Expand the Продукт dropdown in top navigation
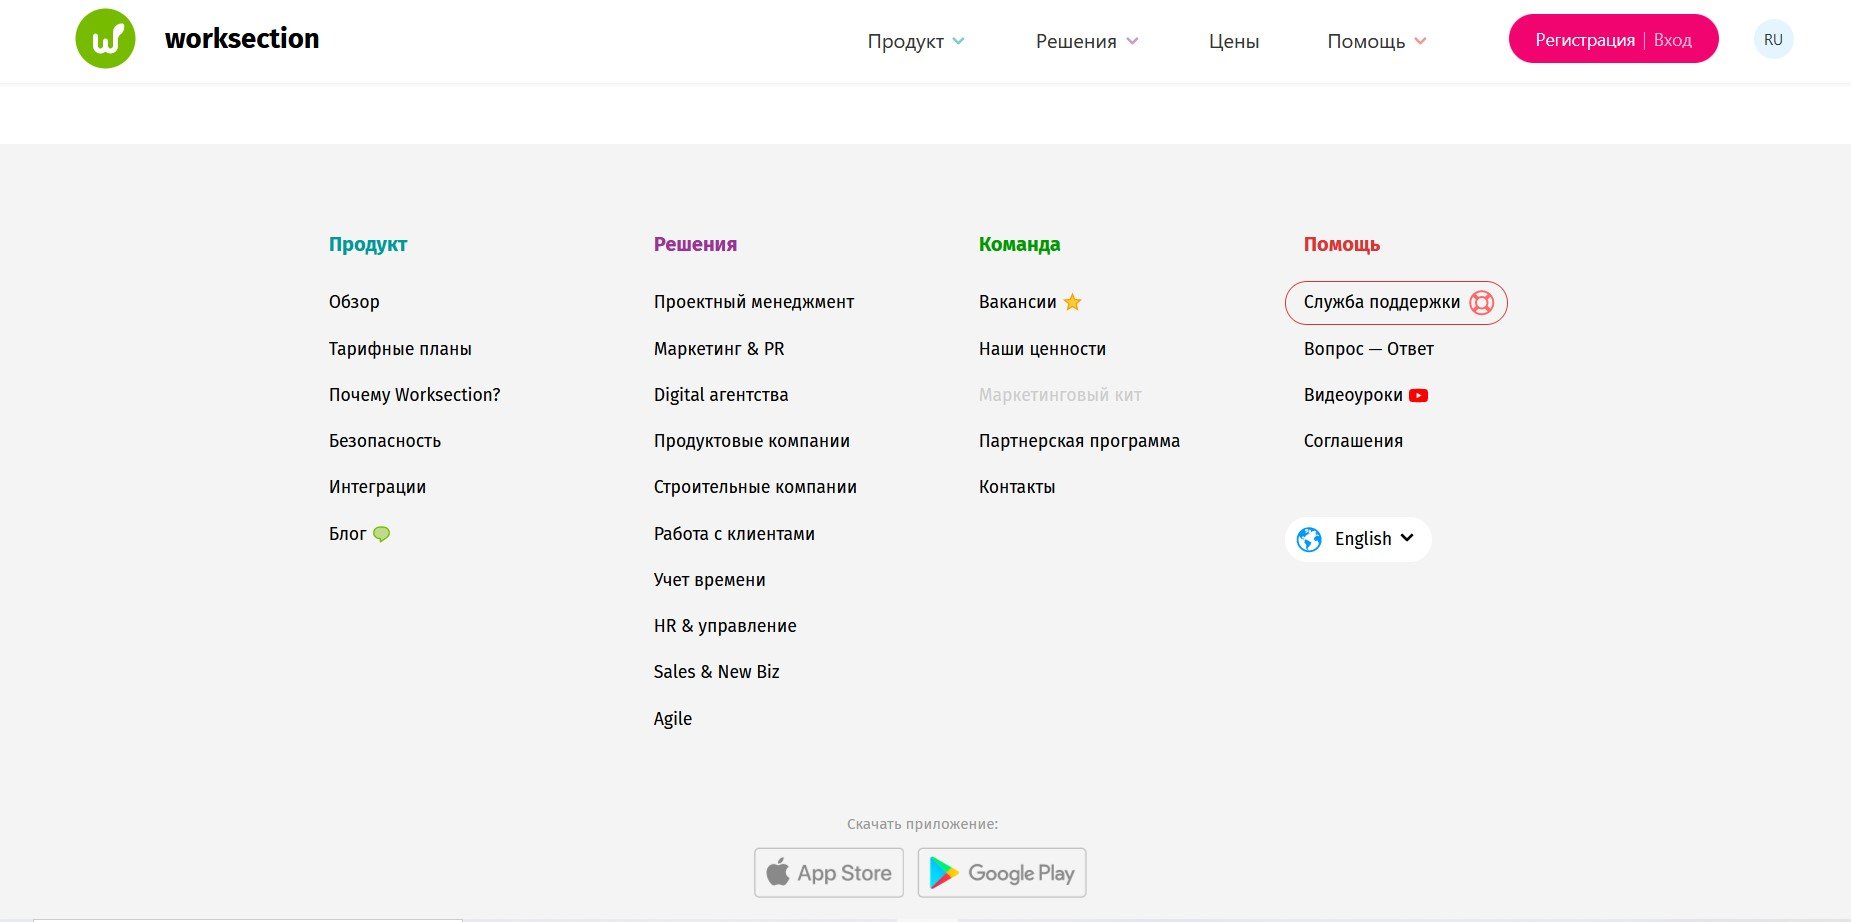The height and width of the screenshot is (922, 1851). [915, 41]
